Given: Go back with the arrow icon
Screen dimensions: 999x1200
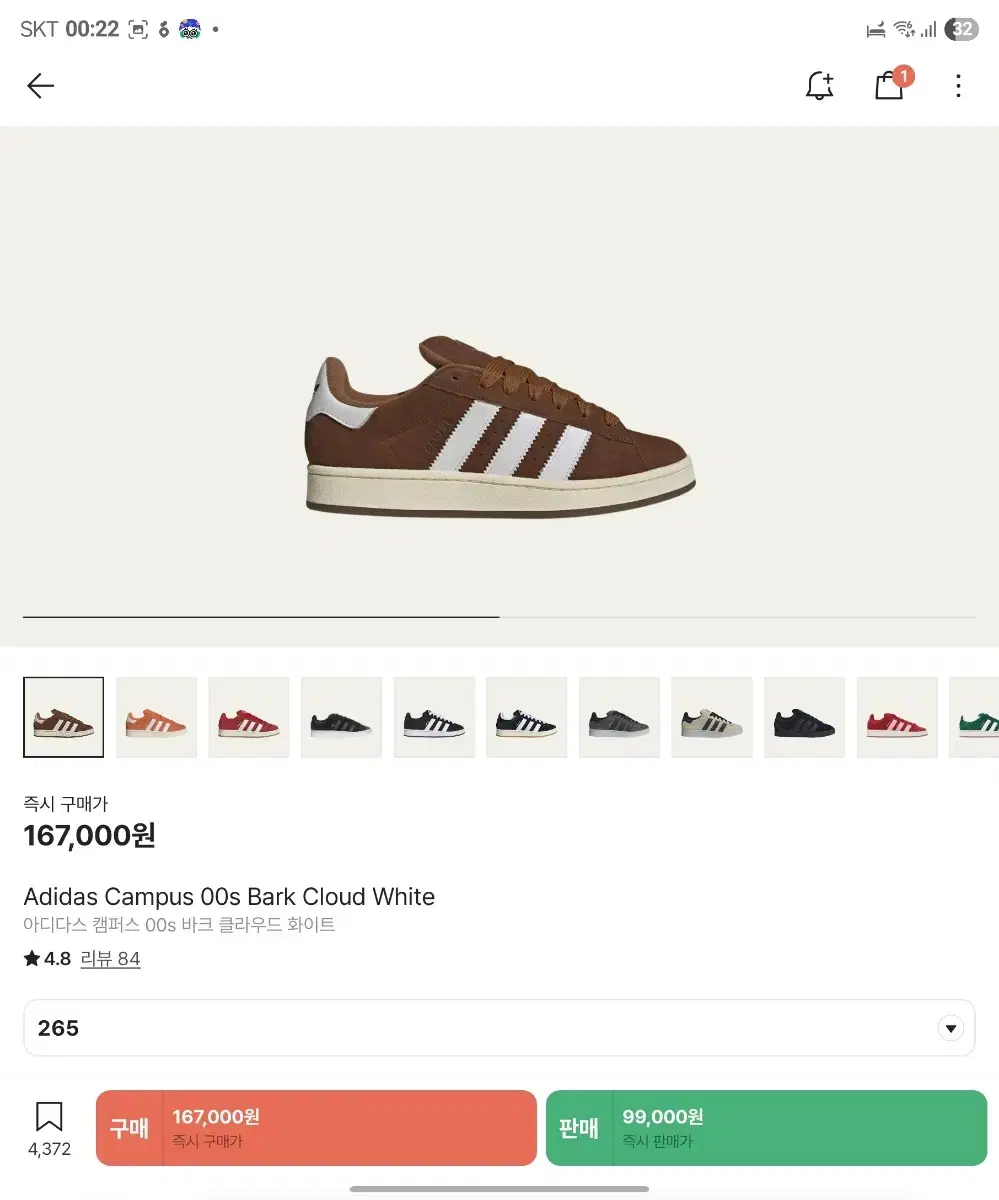Looking at the screenshot, I should pyautogui.click(x=40, y=86).
